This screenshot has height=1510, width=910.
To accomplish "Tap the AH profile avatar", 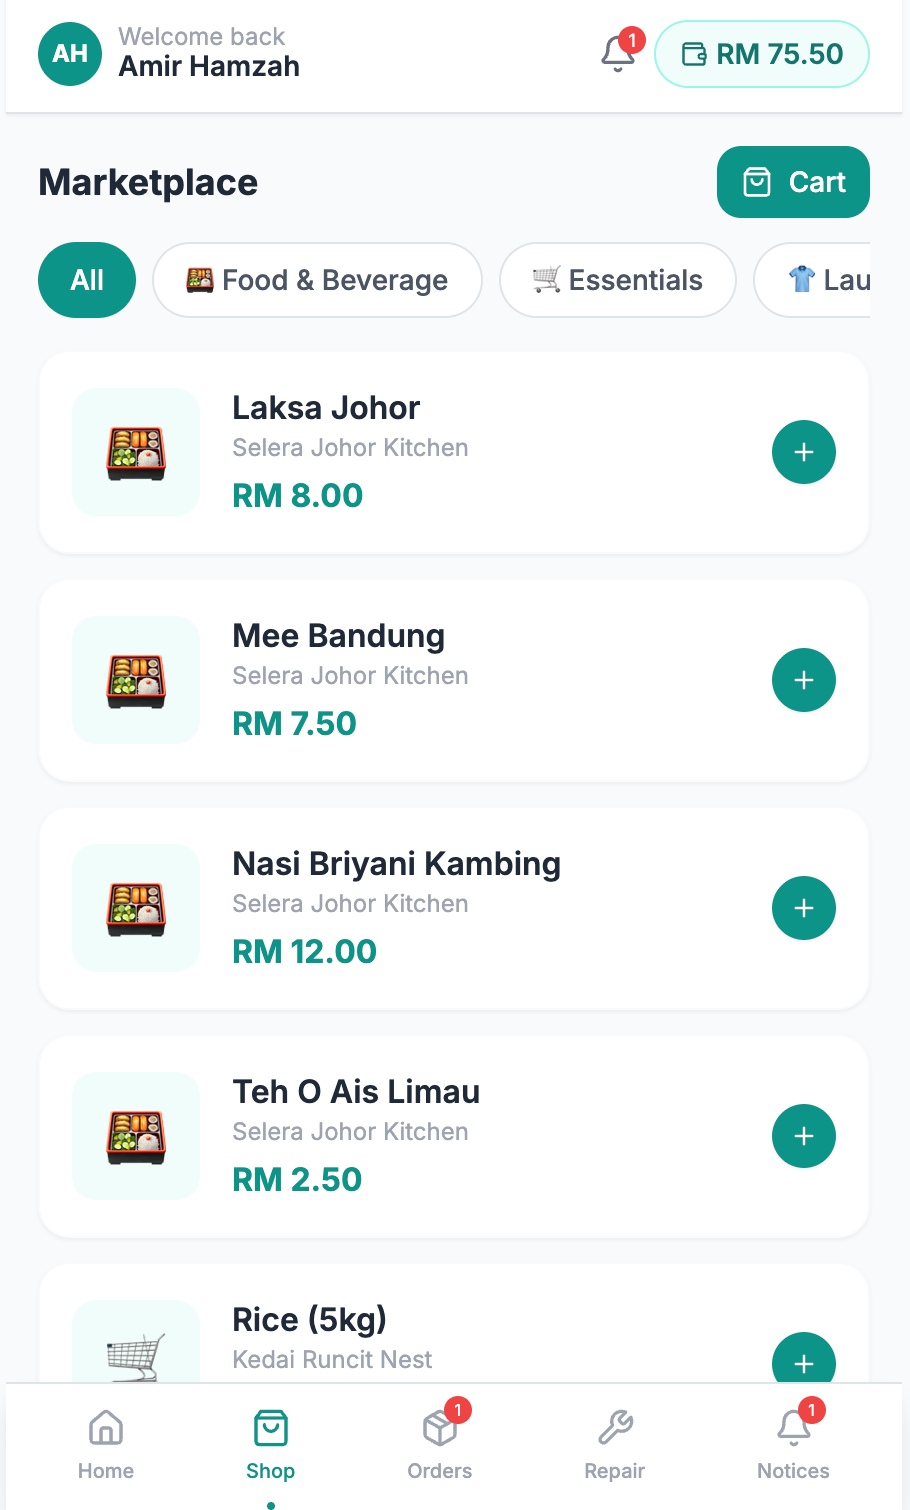I will pyautogui.click(x=70, y=54).
